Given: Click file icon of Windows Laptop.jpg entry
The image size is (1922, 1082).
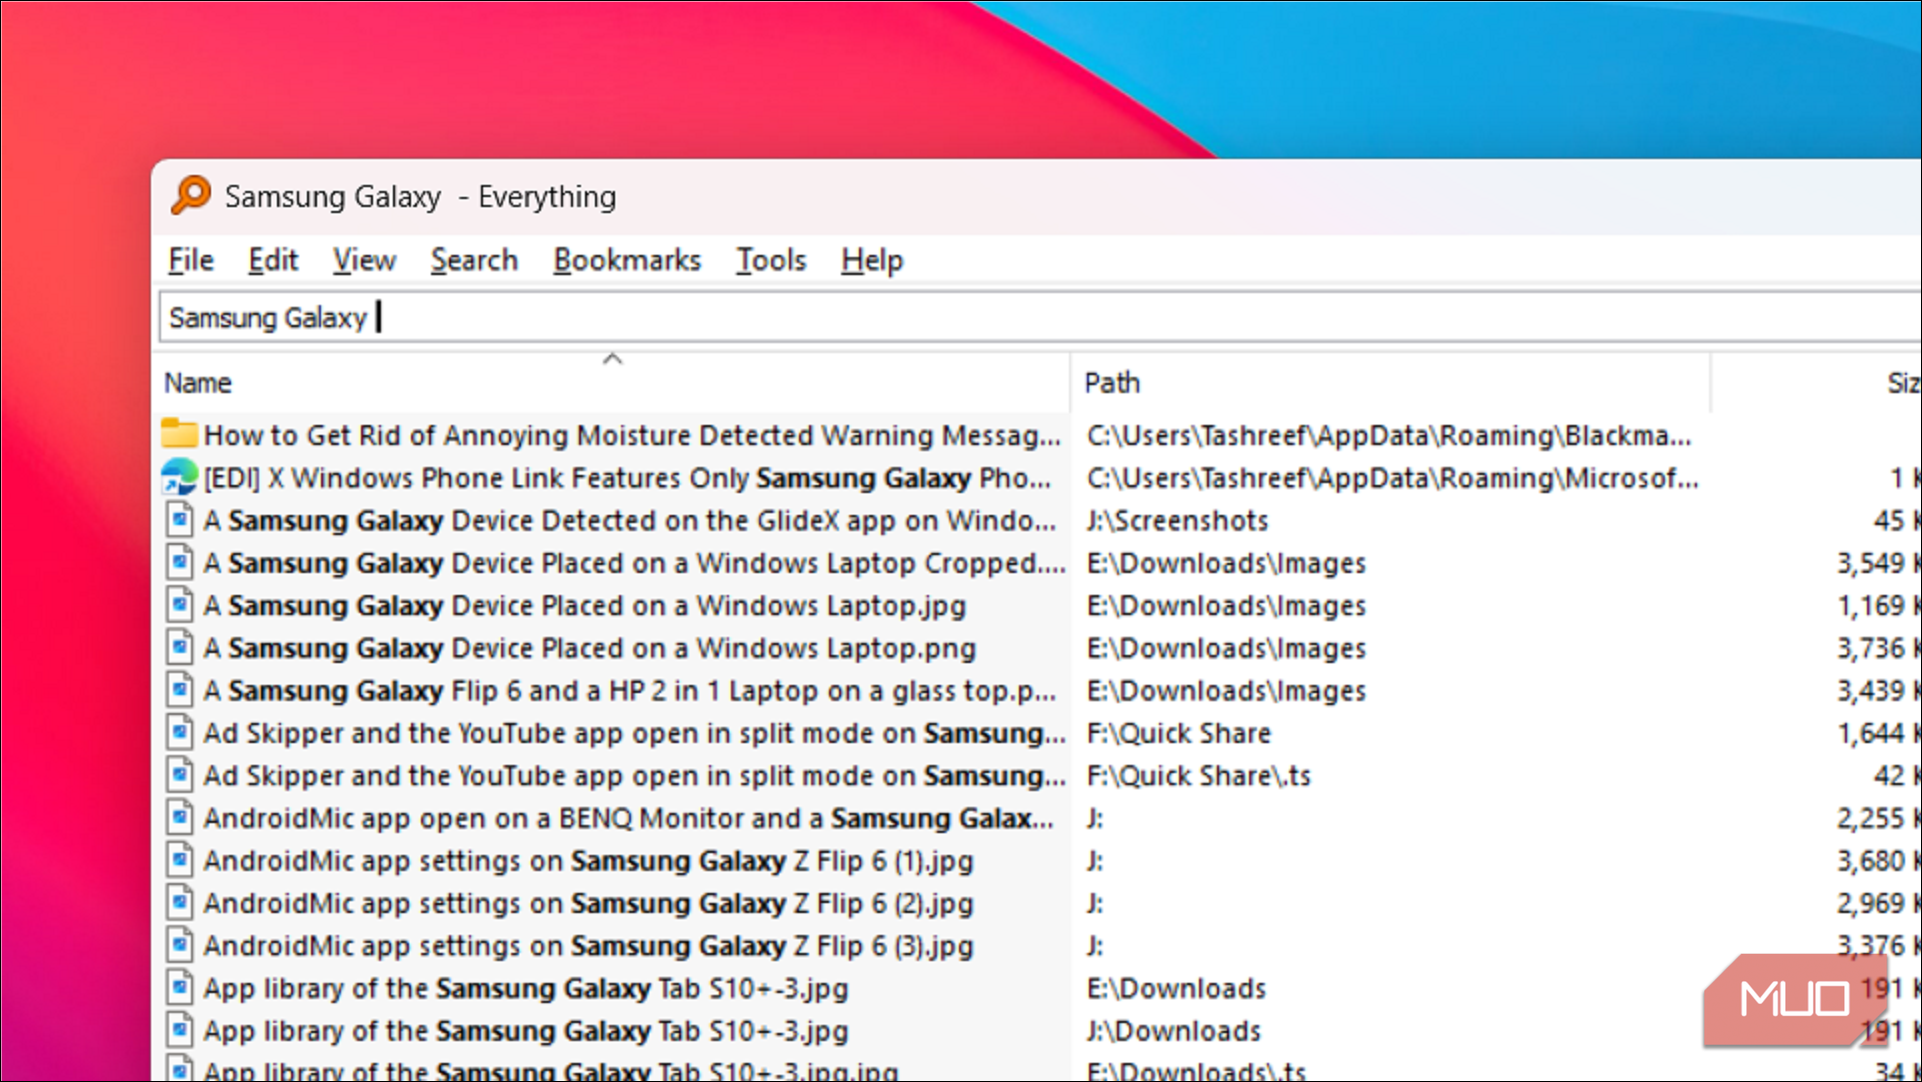Looking at the screenshot, I should [179, 605].
